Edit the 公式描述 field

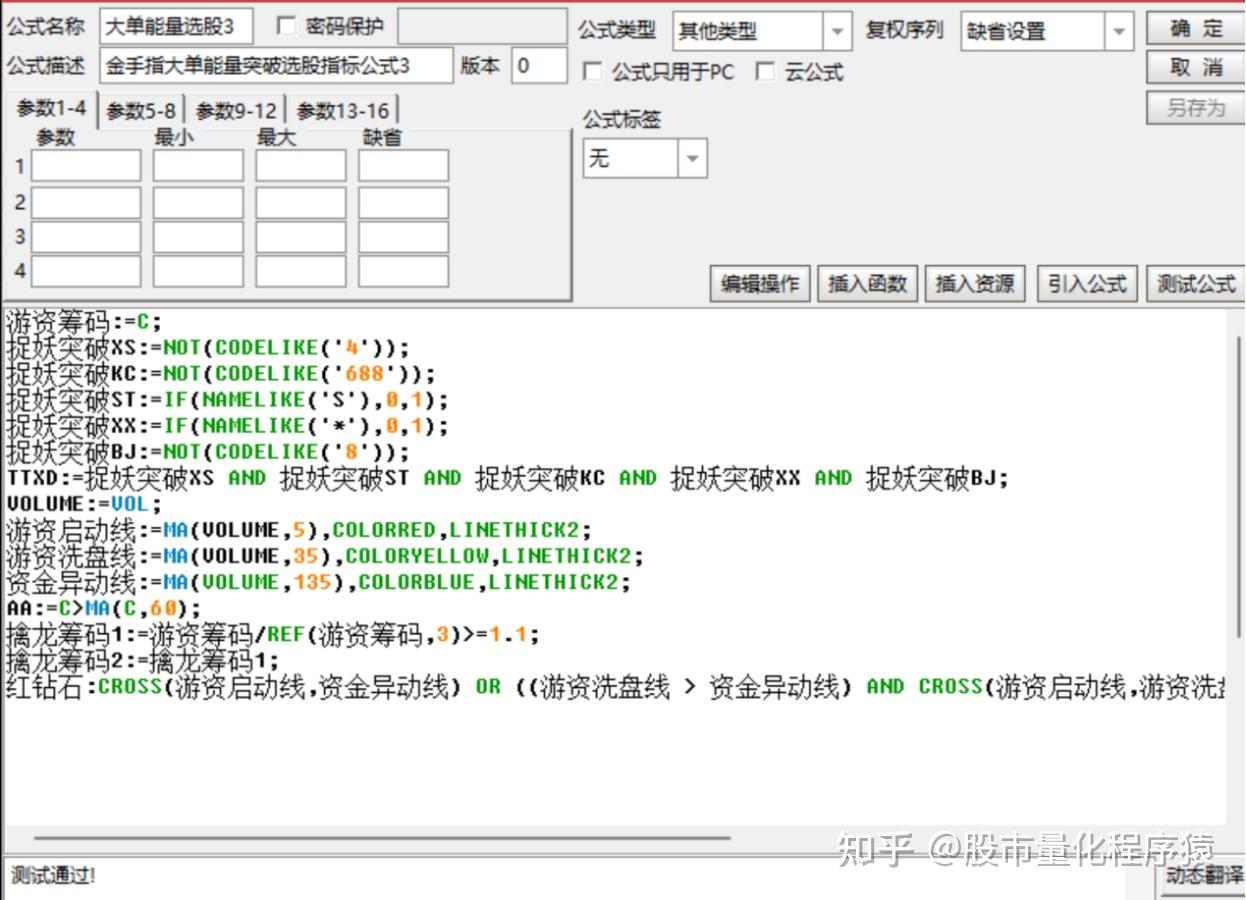(277, 66)
